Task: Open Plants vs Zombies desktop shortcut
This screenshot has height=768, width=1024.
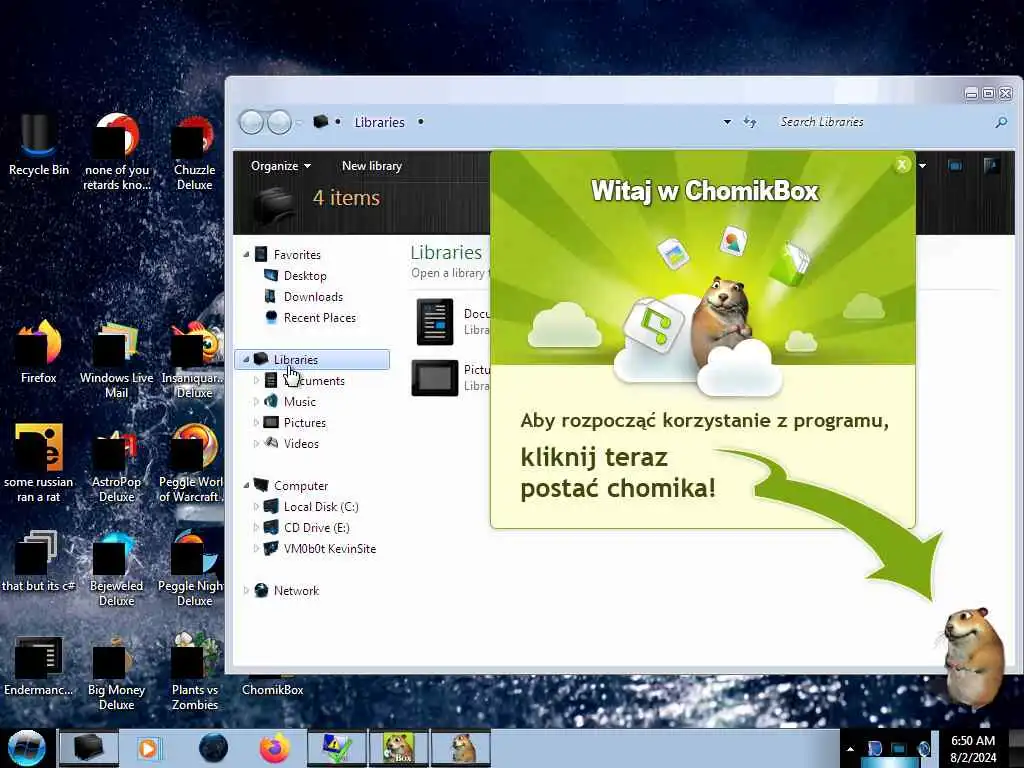Action: (195, 673)
